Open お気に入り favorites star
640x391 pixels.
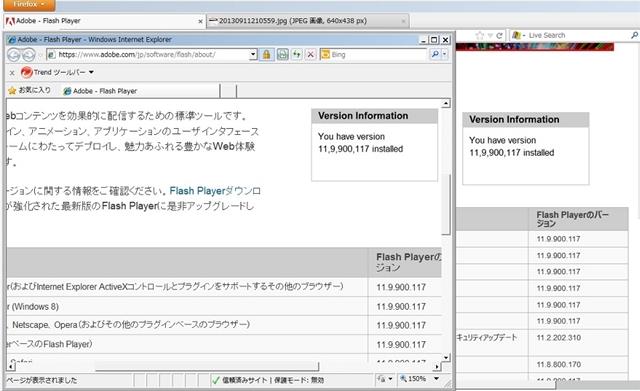(29, 90)
